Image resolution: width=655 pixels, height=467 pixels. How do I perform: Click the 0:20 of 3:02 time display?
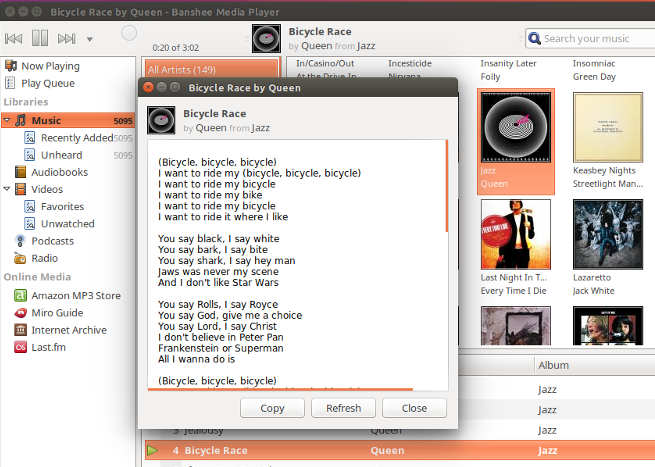175,48
